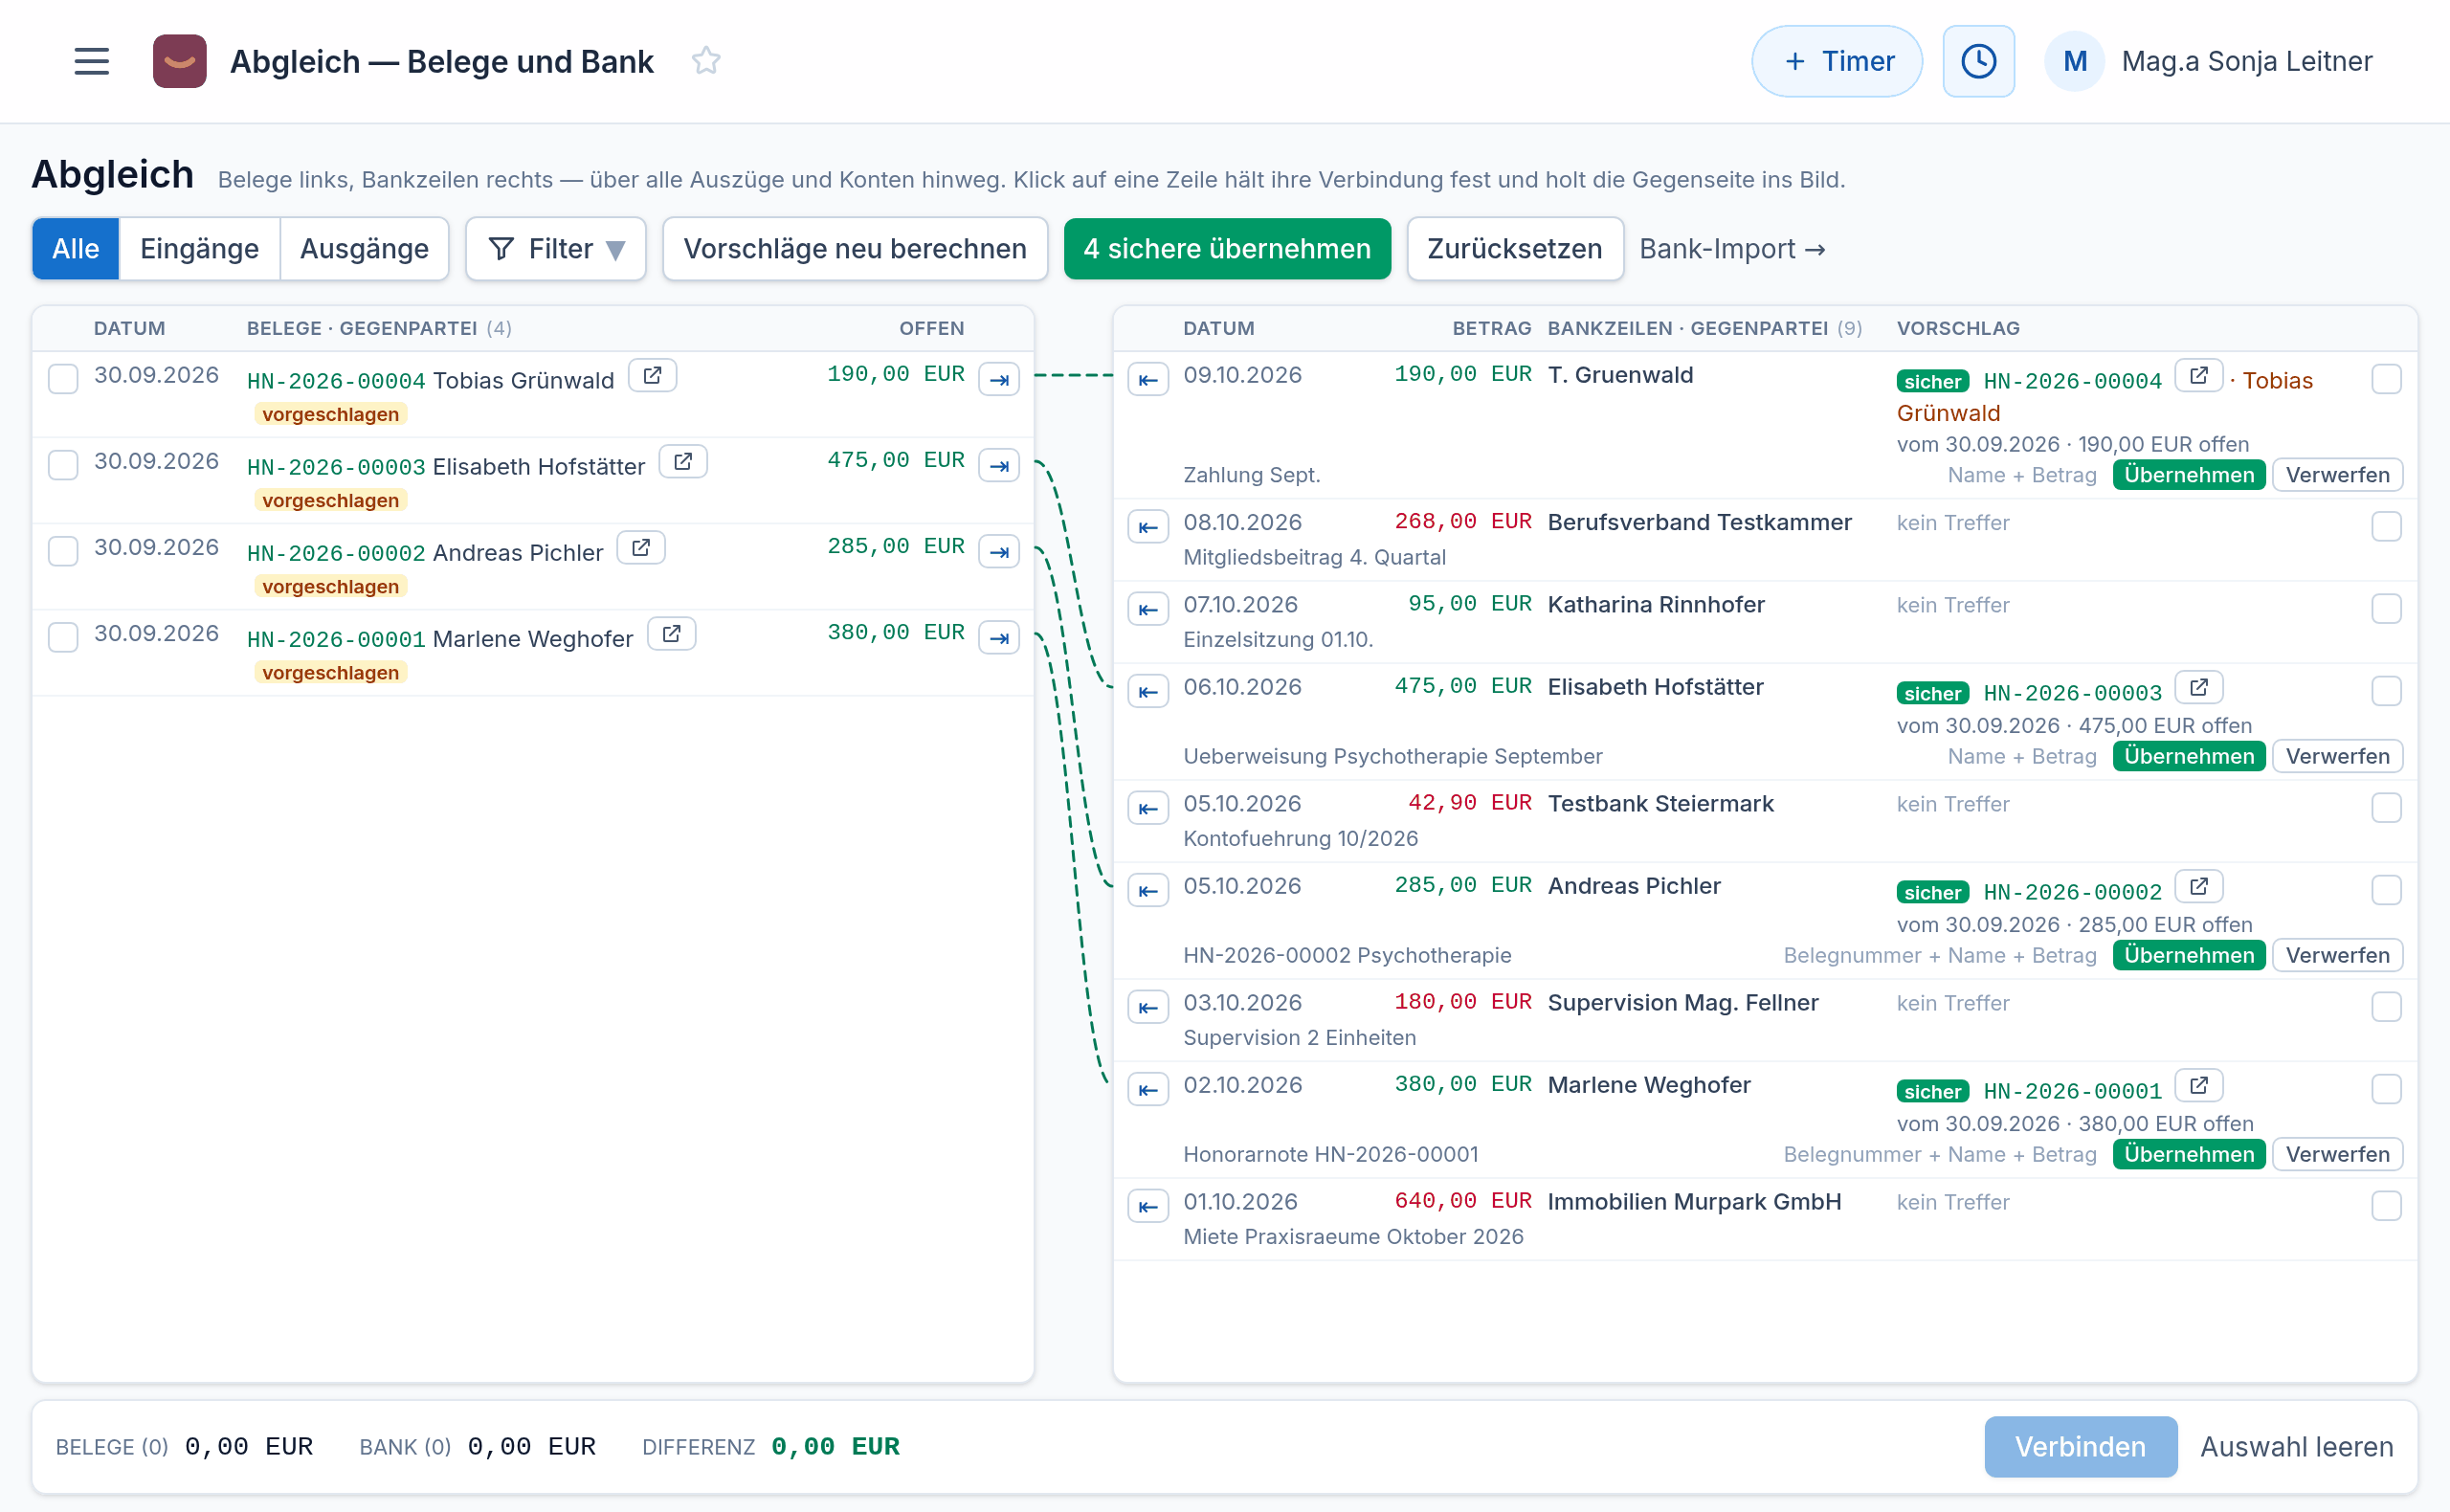Open the Filter dropdown
This screenshot has width=2450, height=1512.
click(556, 249)
